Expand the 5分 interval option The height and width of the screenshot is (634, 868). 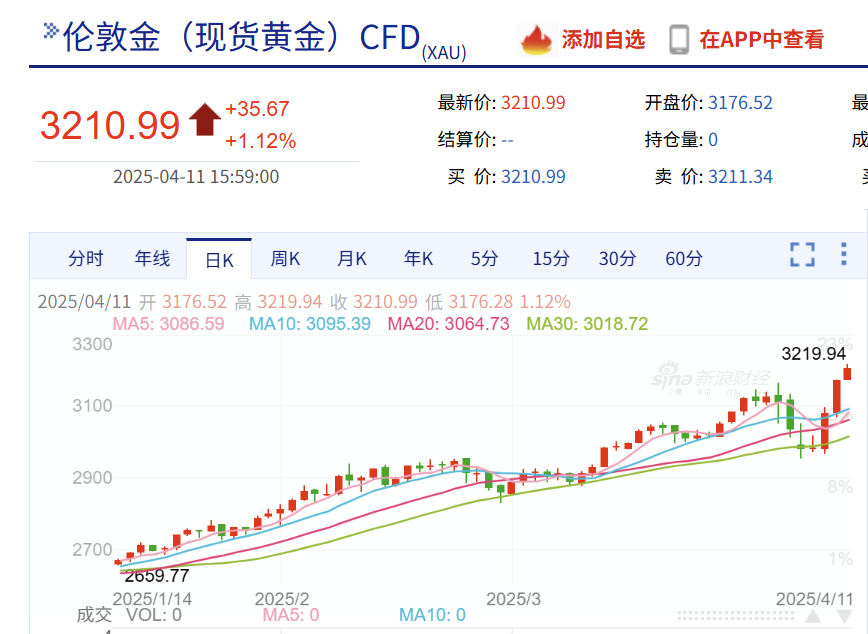click(x=483, y=258)
